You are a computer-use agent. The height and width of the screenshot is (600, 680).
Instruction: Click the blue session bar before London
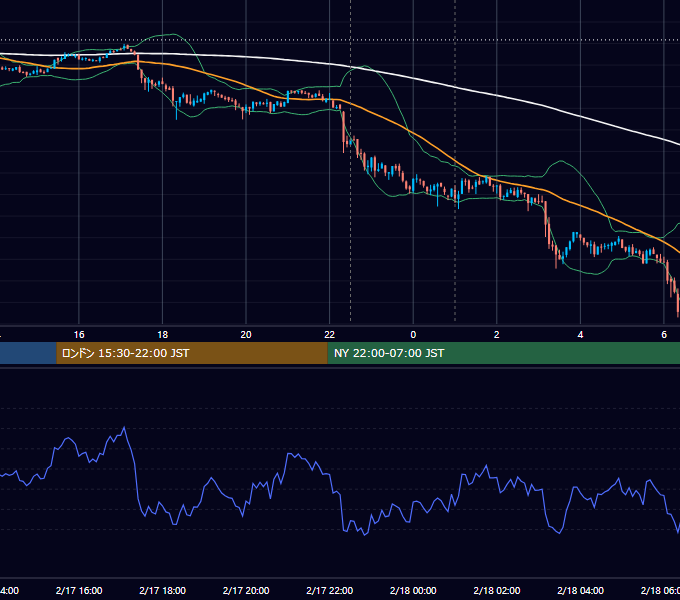pos(28,353)
